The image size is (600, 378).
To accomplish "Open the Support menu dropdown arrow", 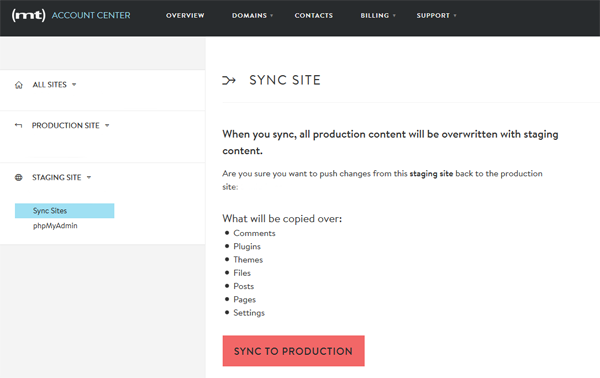I will (455, 16).
